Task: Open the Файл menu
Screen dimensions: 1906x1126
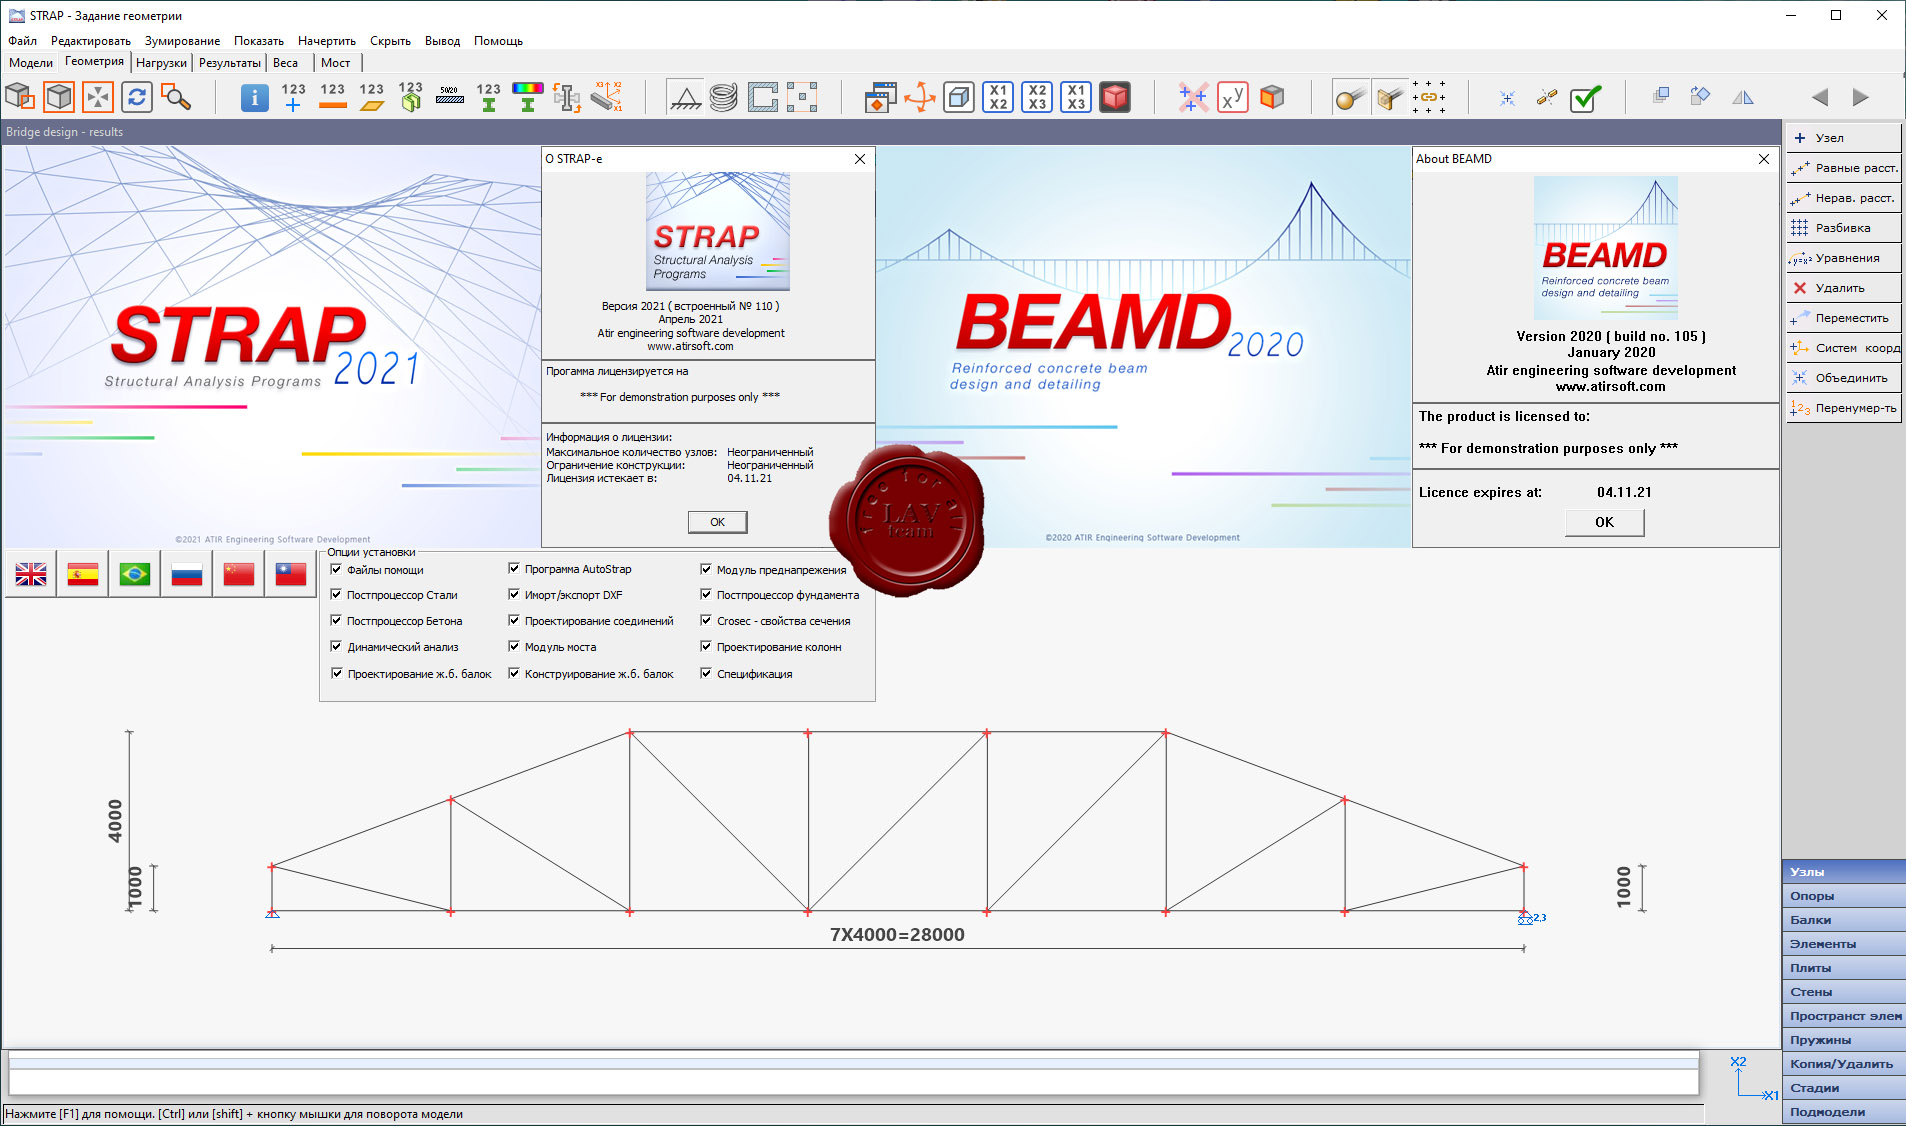Action: (22, 41)
